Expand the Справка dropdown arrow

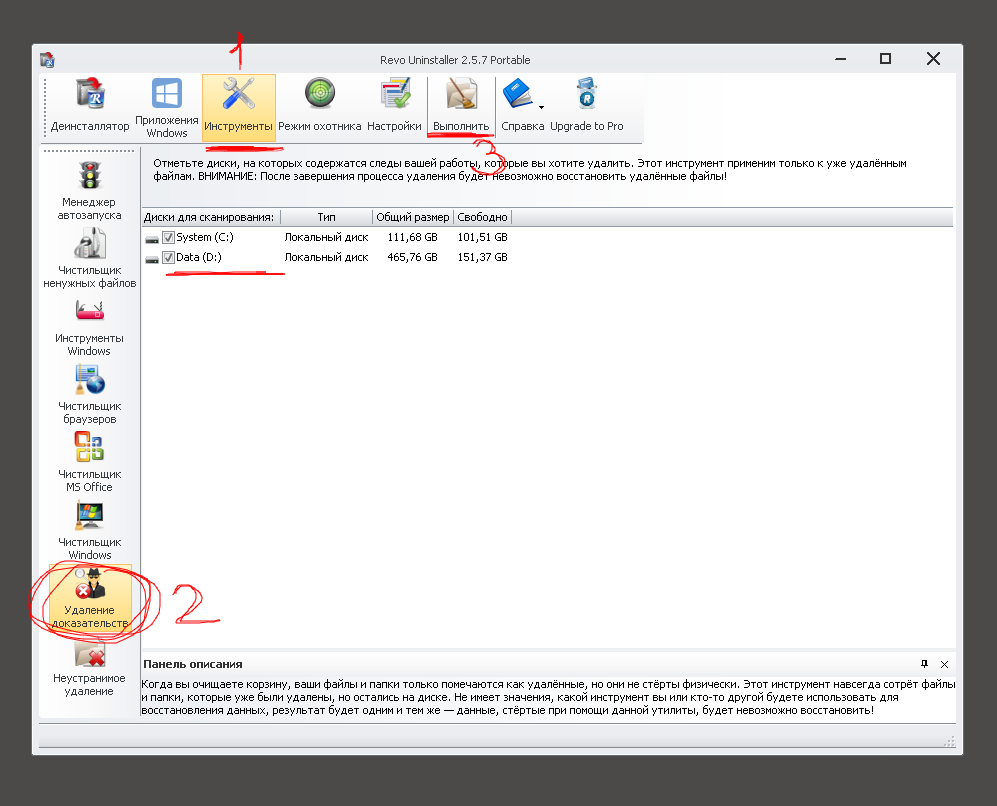(x=542, y=107)
